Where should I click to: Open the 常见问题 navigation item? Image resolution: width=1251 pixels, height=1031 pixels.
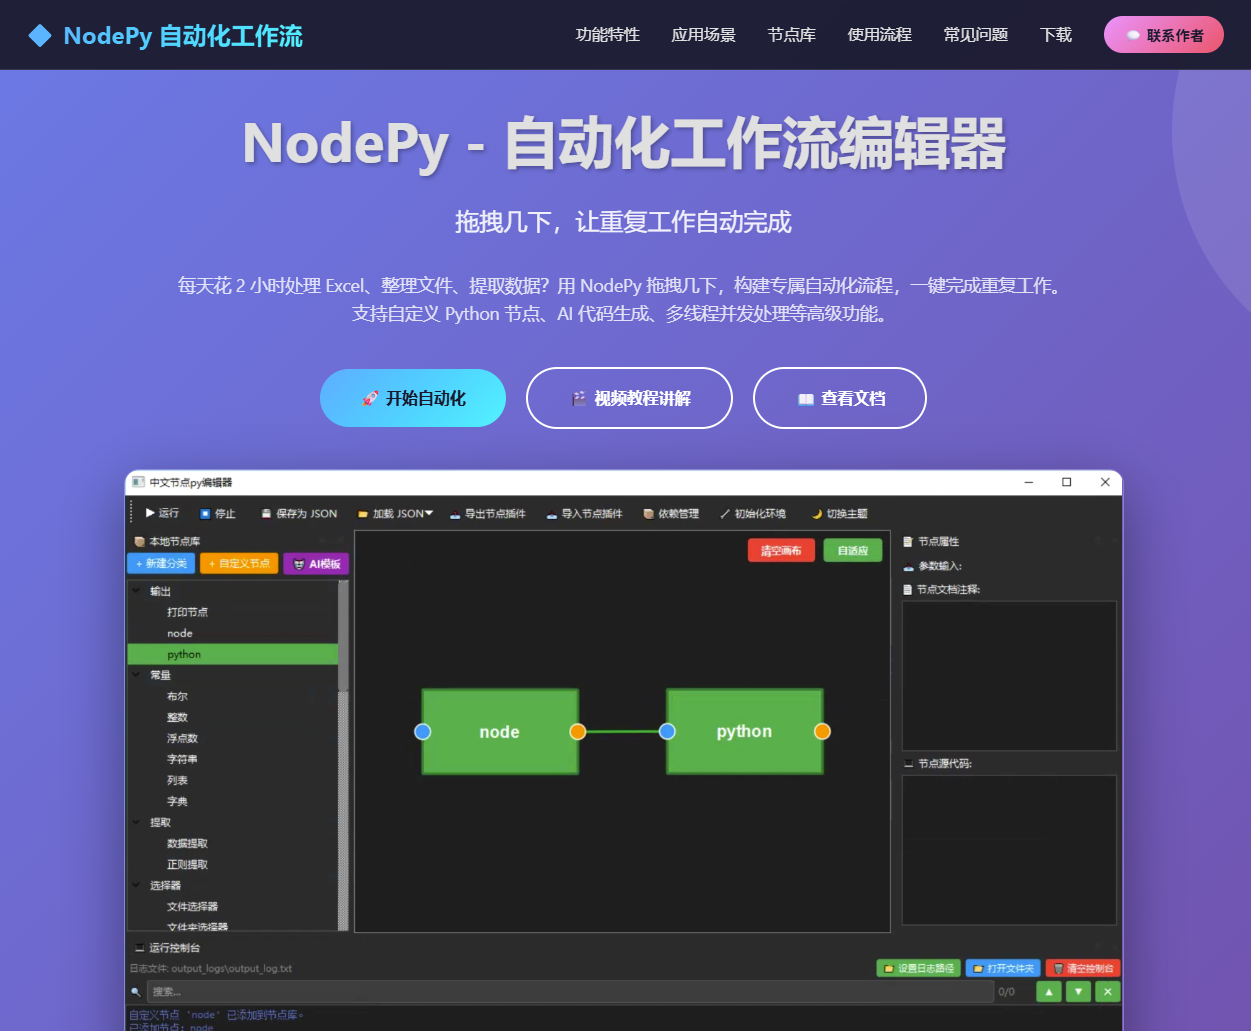[x=975, y=35]
